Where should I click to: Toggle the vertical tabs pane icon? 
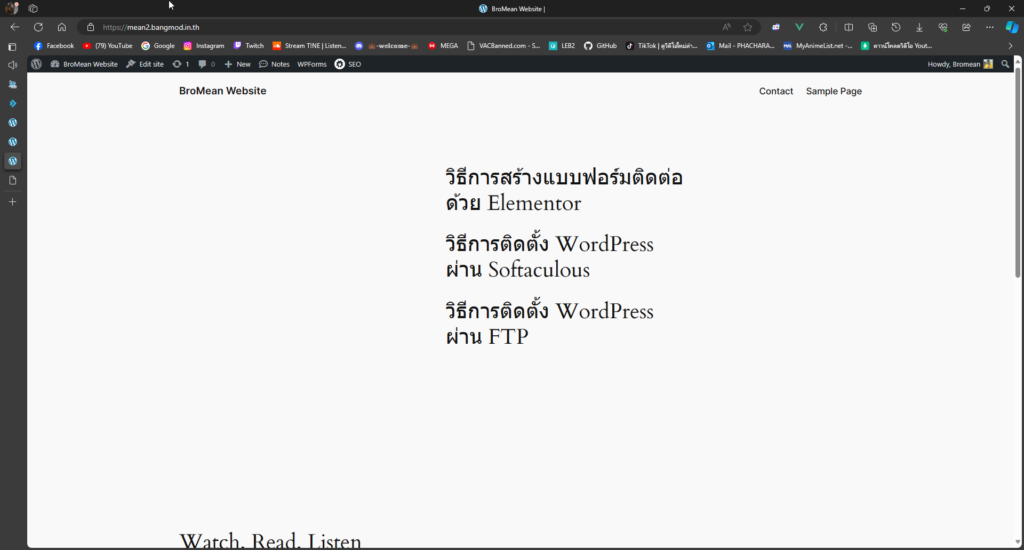[x=12, y=46]
